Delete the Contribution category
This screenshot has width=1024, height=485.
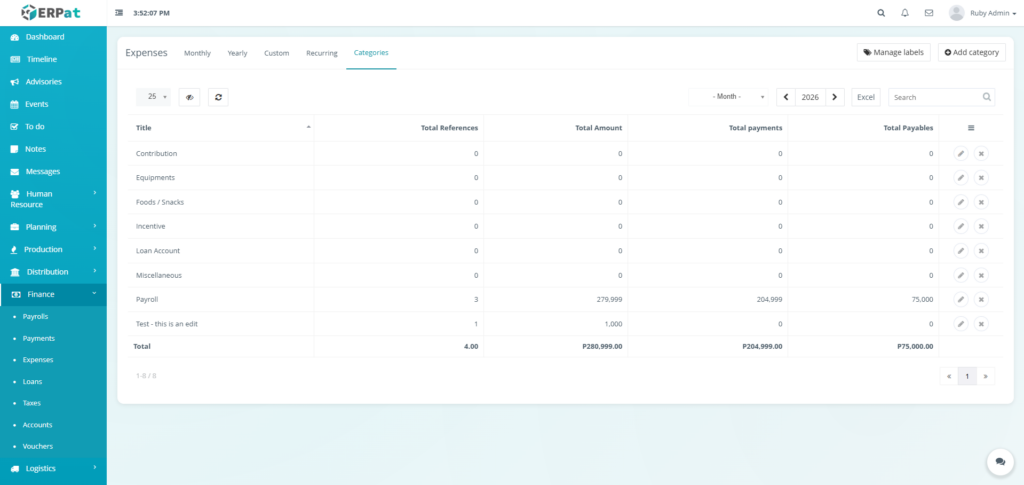click(981, 154)
